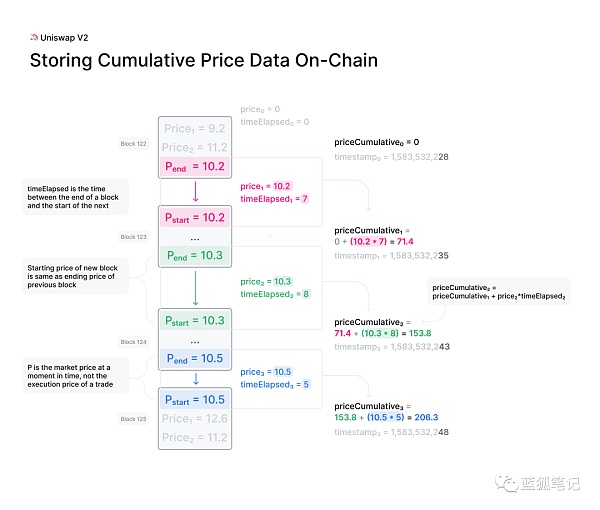This screenshot has width=600, height=510.
Task: Select the pink P end = 10.2 box
Action: point(195,167)
